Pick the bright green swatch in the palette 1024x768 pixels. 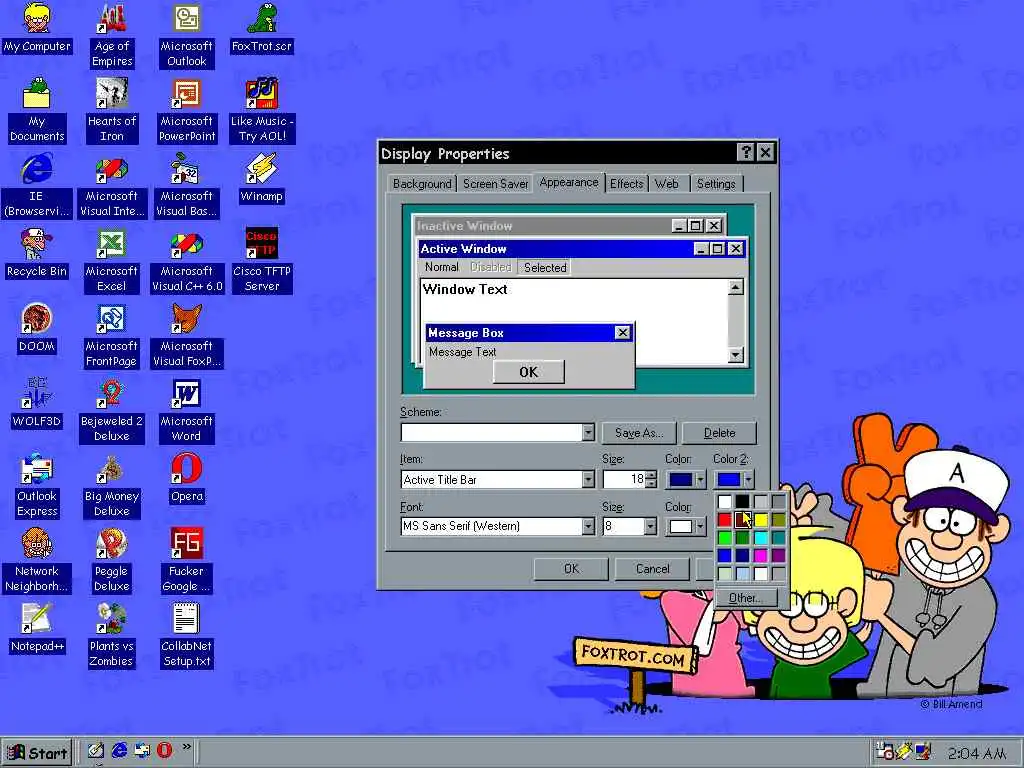click(x=724, y=538)
